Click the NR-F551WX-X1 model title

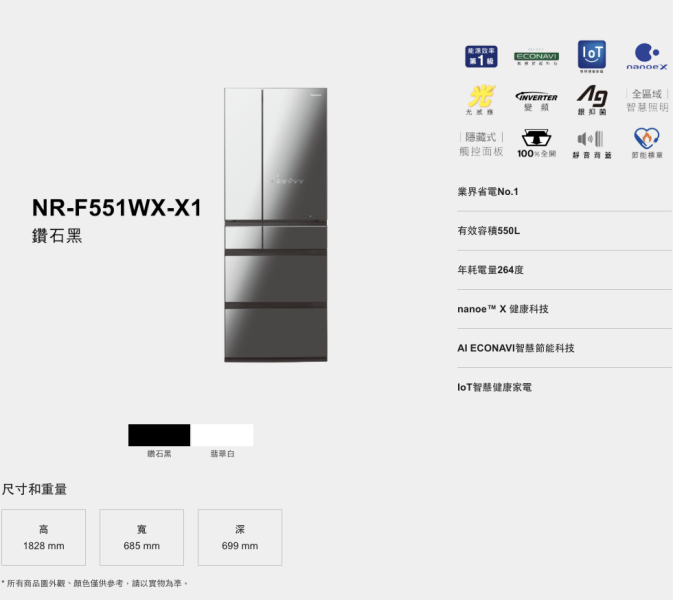[117, 208]
